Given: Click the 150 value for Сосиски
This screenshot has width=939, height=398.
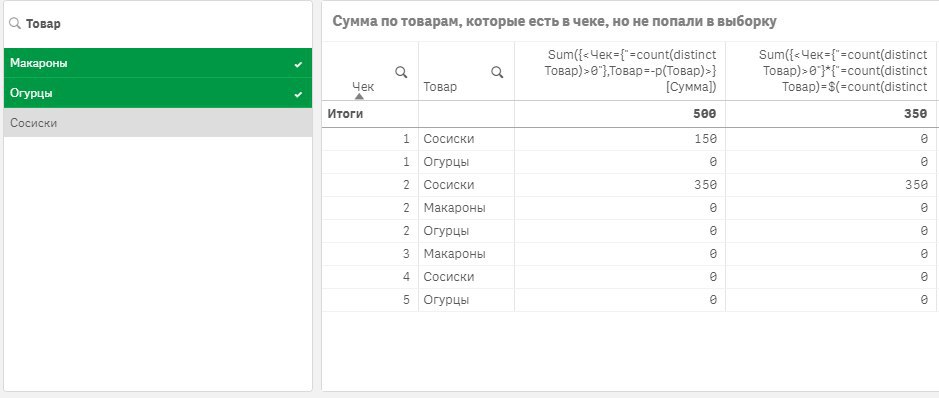Looking at the screenshot, I should pyautogui.click(x=705, y=139).
